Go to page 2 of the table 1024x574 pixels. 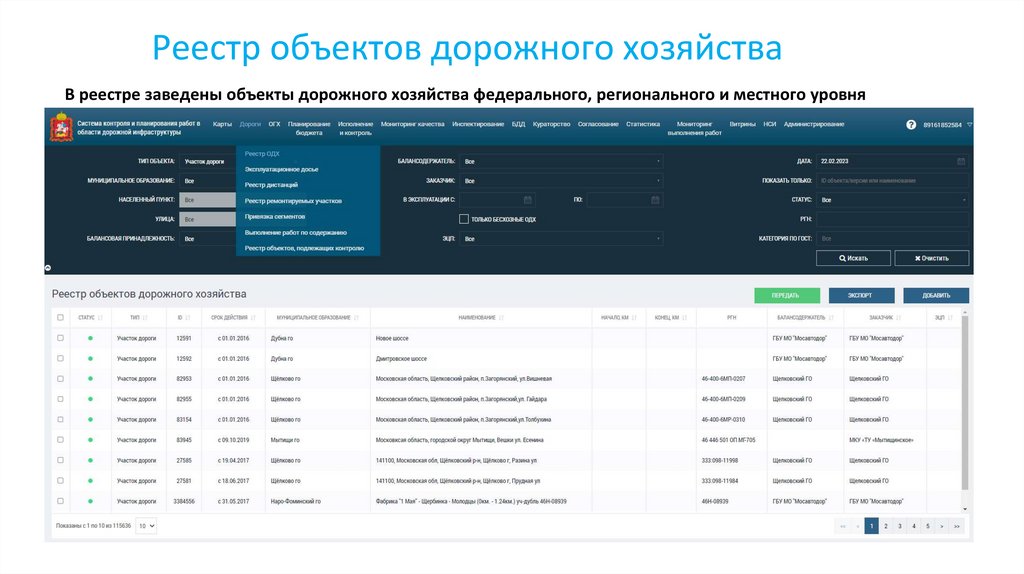[x=886, y=526]
